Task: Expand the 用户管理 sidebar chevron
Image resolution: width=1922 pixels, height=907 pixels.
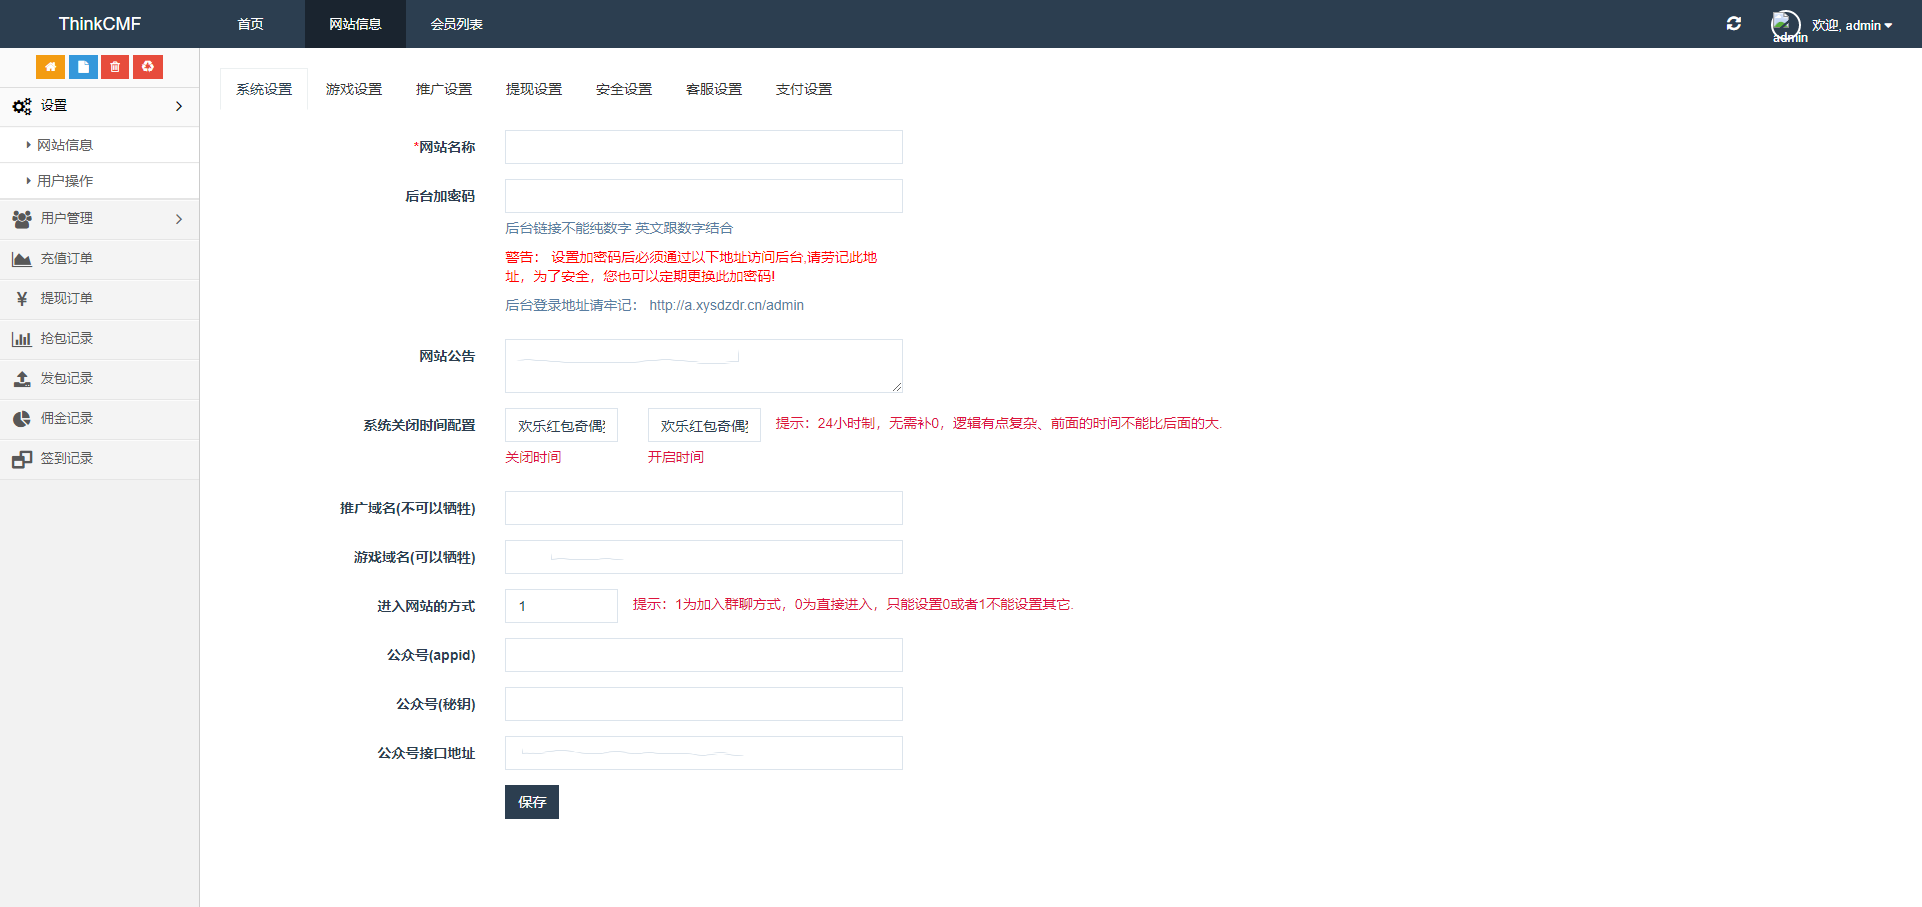Action: [179, 219]
